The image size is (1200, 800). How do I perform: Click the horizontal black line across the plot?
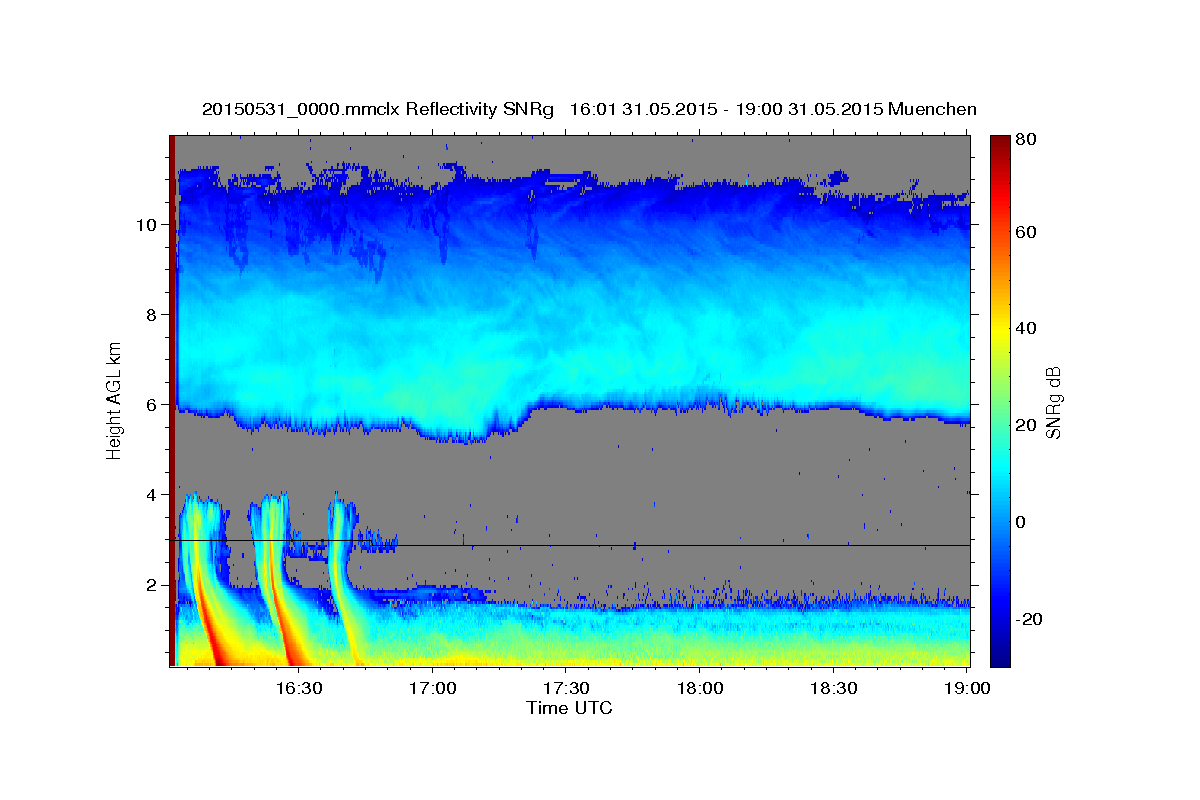tap(569, 543)
